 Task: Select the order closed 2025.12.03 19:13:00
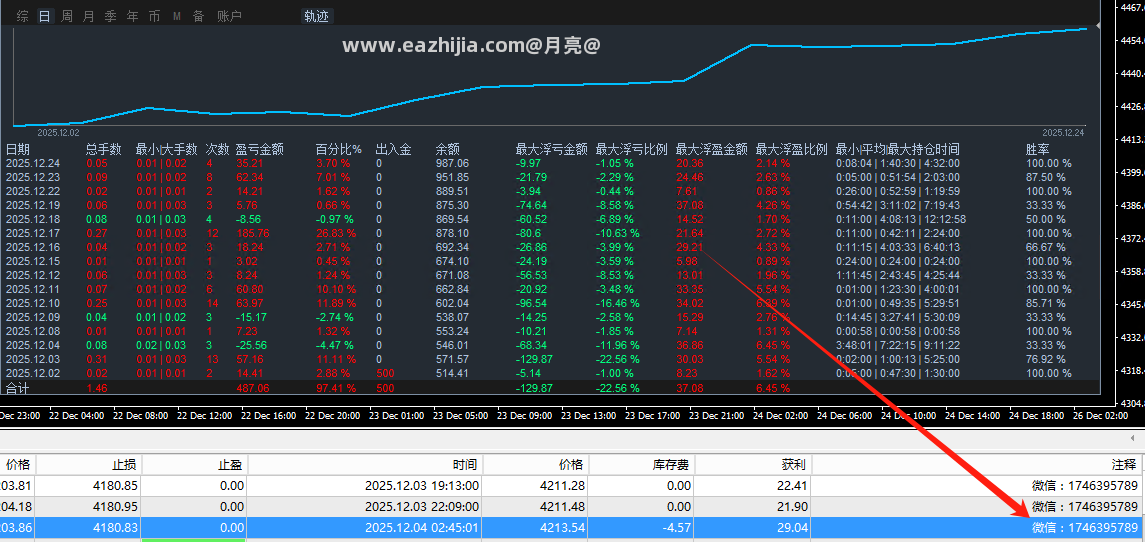572,485
